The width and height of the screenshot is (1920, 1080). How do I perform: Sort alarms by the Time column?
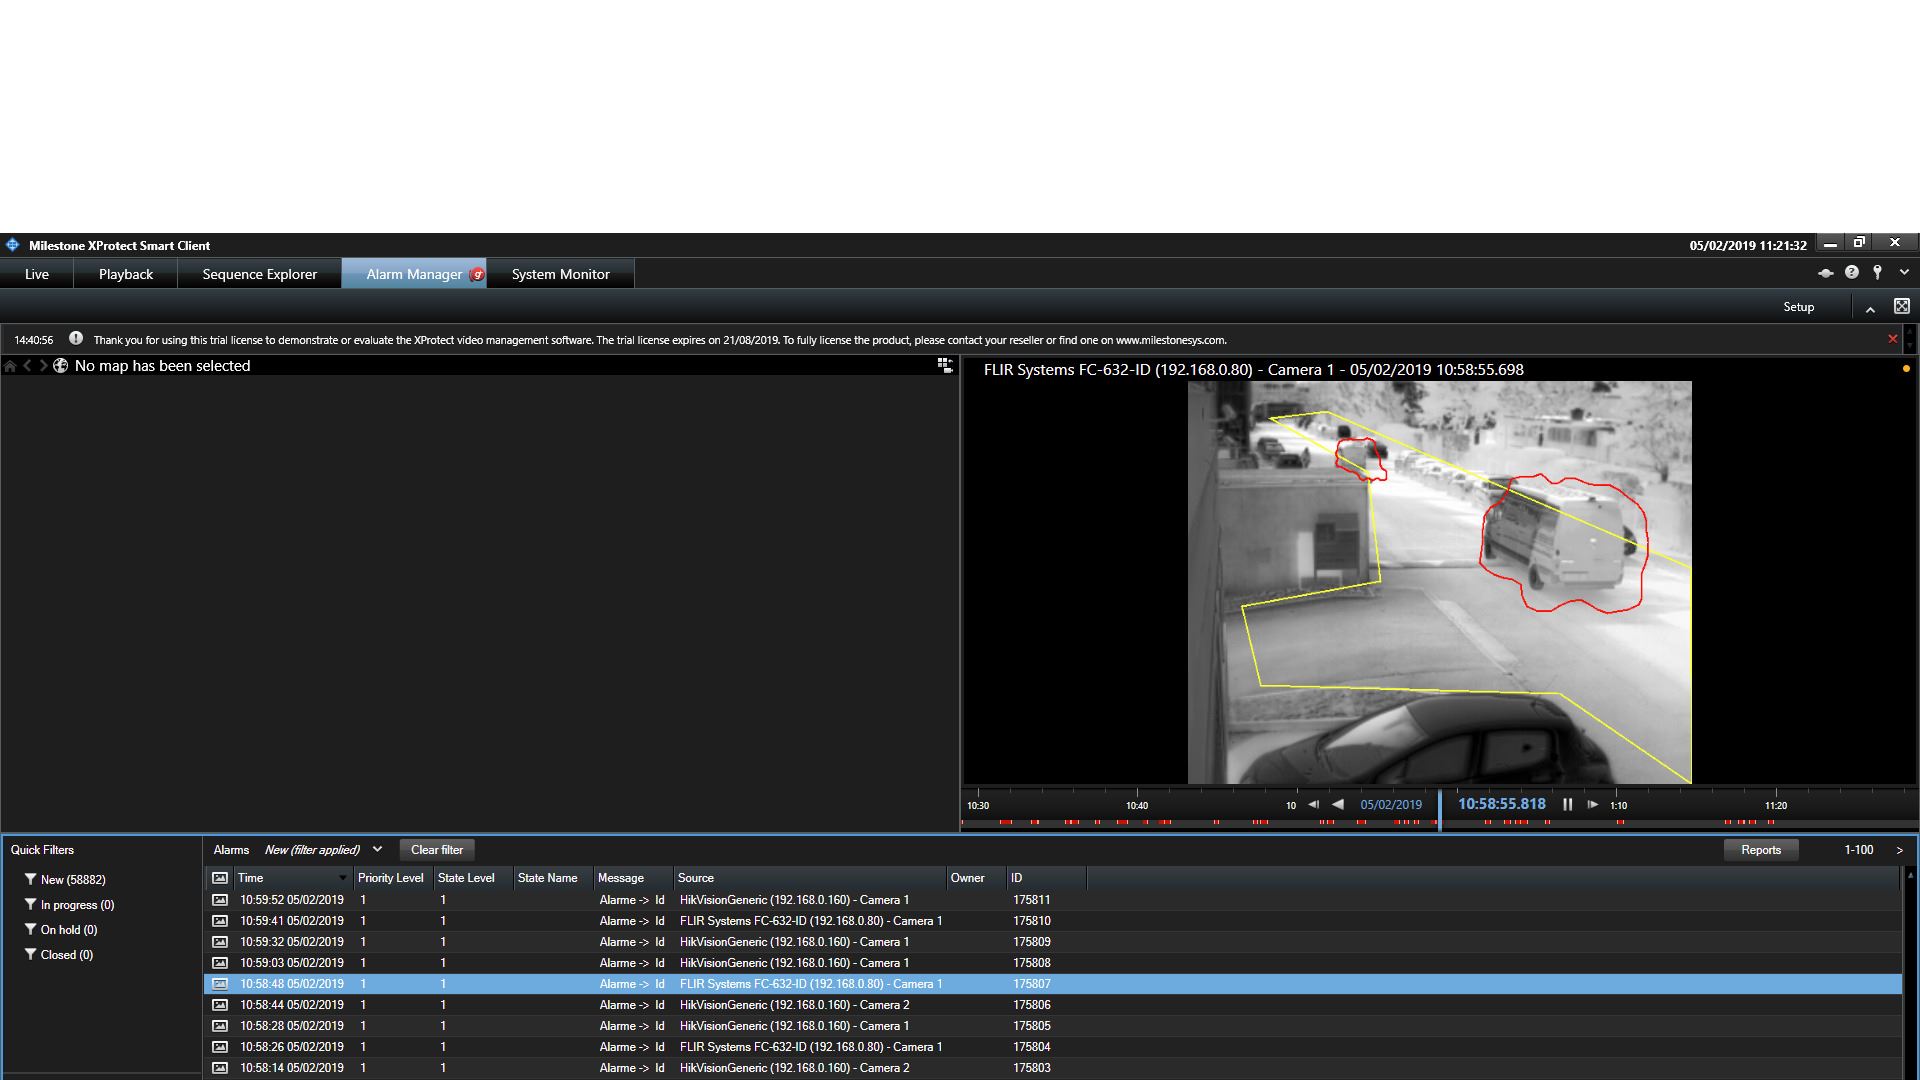292,878
